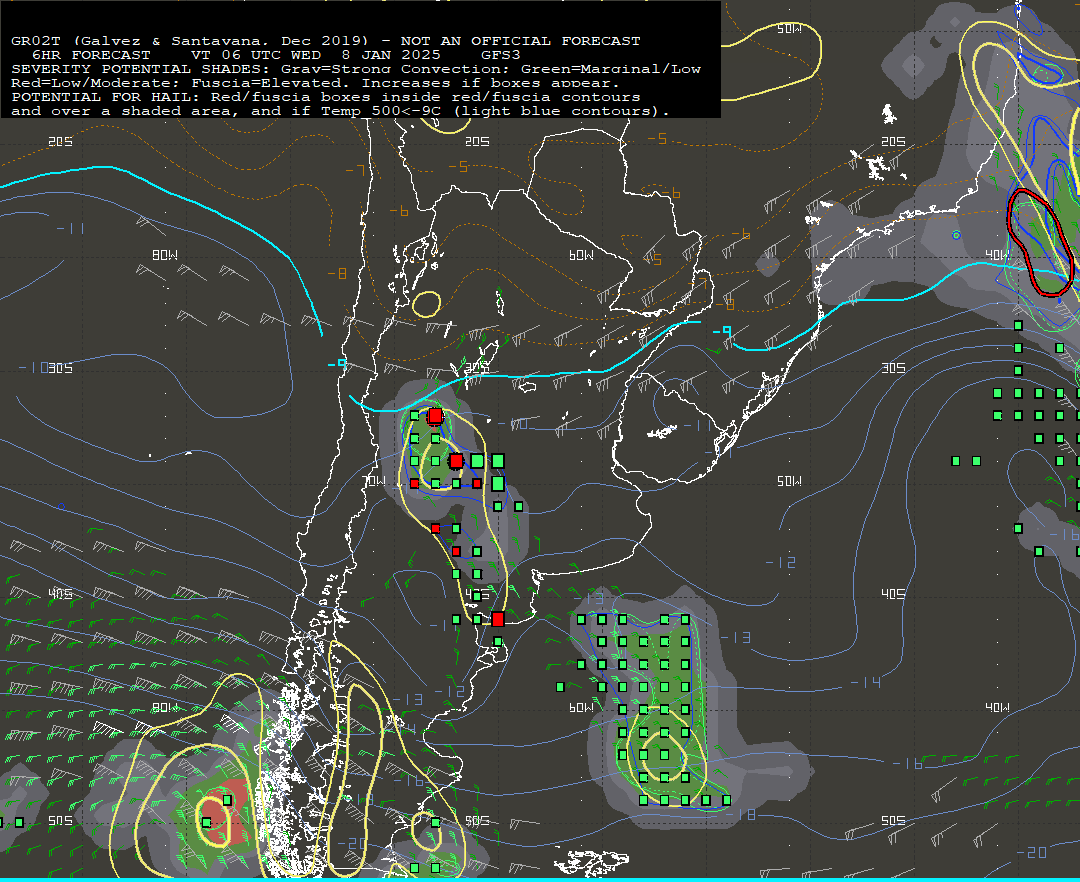Click the '-18' temperature contour label
1080x882 pixels.
[740, 815]
